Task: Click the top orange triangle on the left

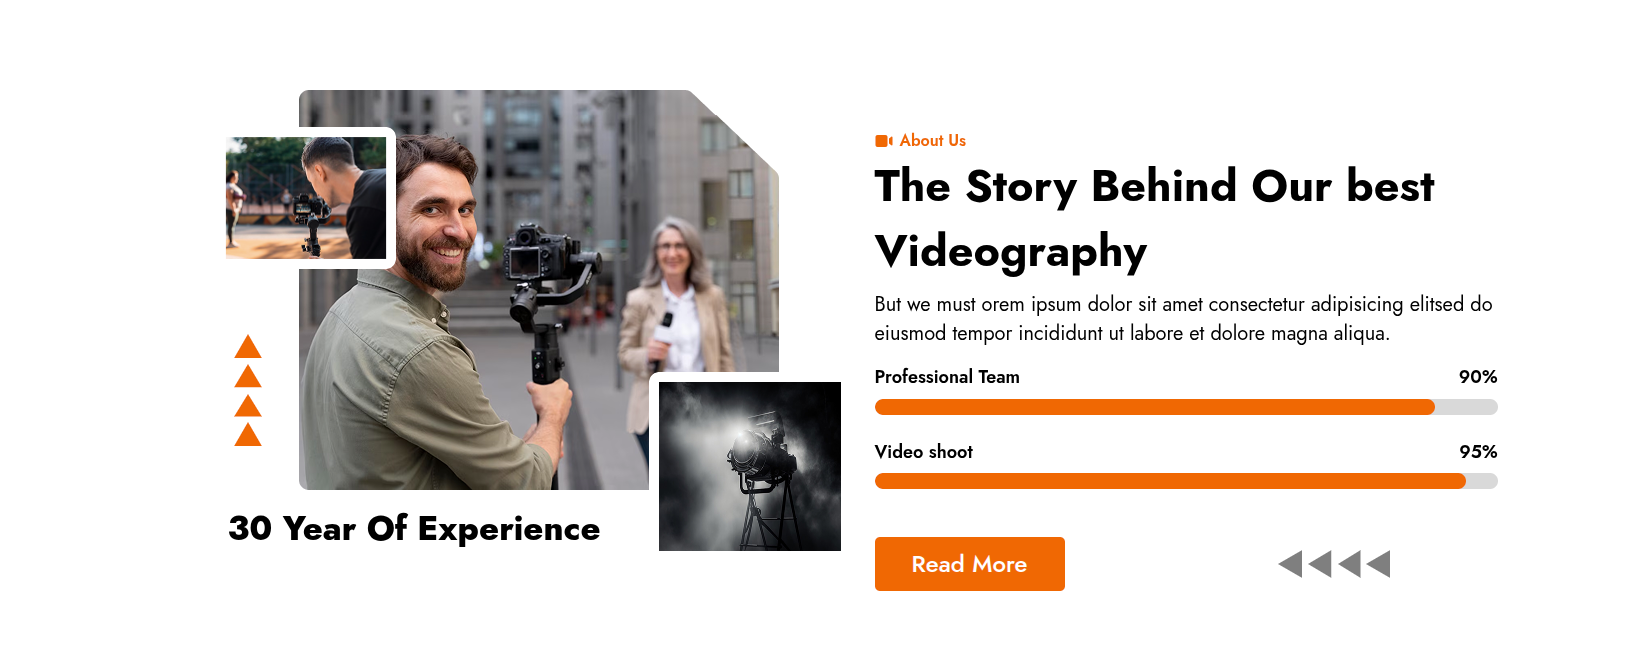Action: click(248, 347)
